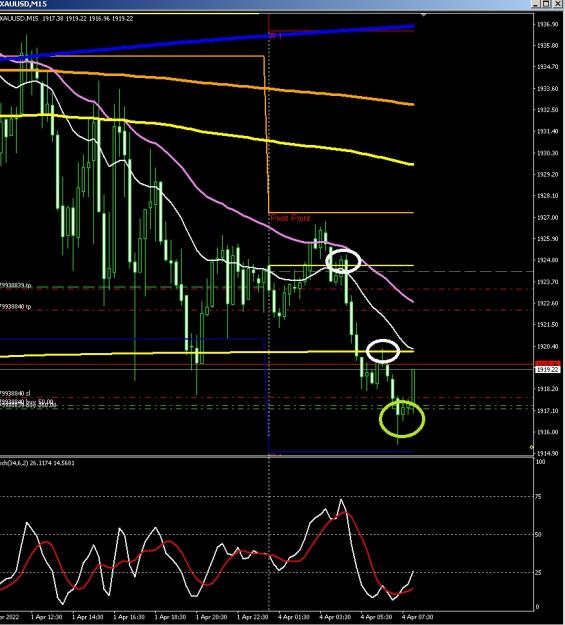Image resolution: width=565 pixels, height=625 pixels.
Task: Click the Stoch(14,6,2) indicator label
Action: [x=37, y=463]
